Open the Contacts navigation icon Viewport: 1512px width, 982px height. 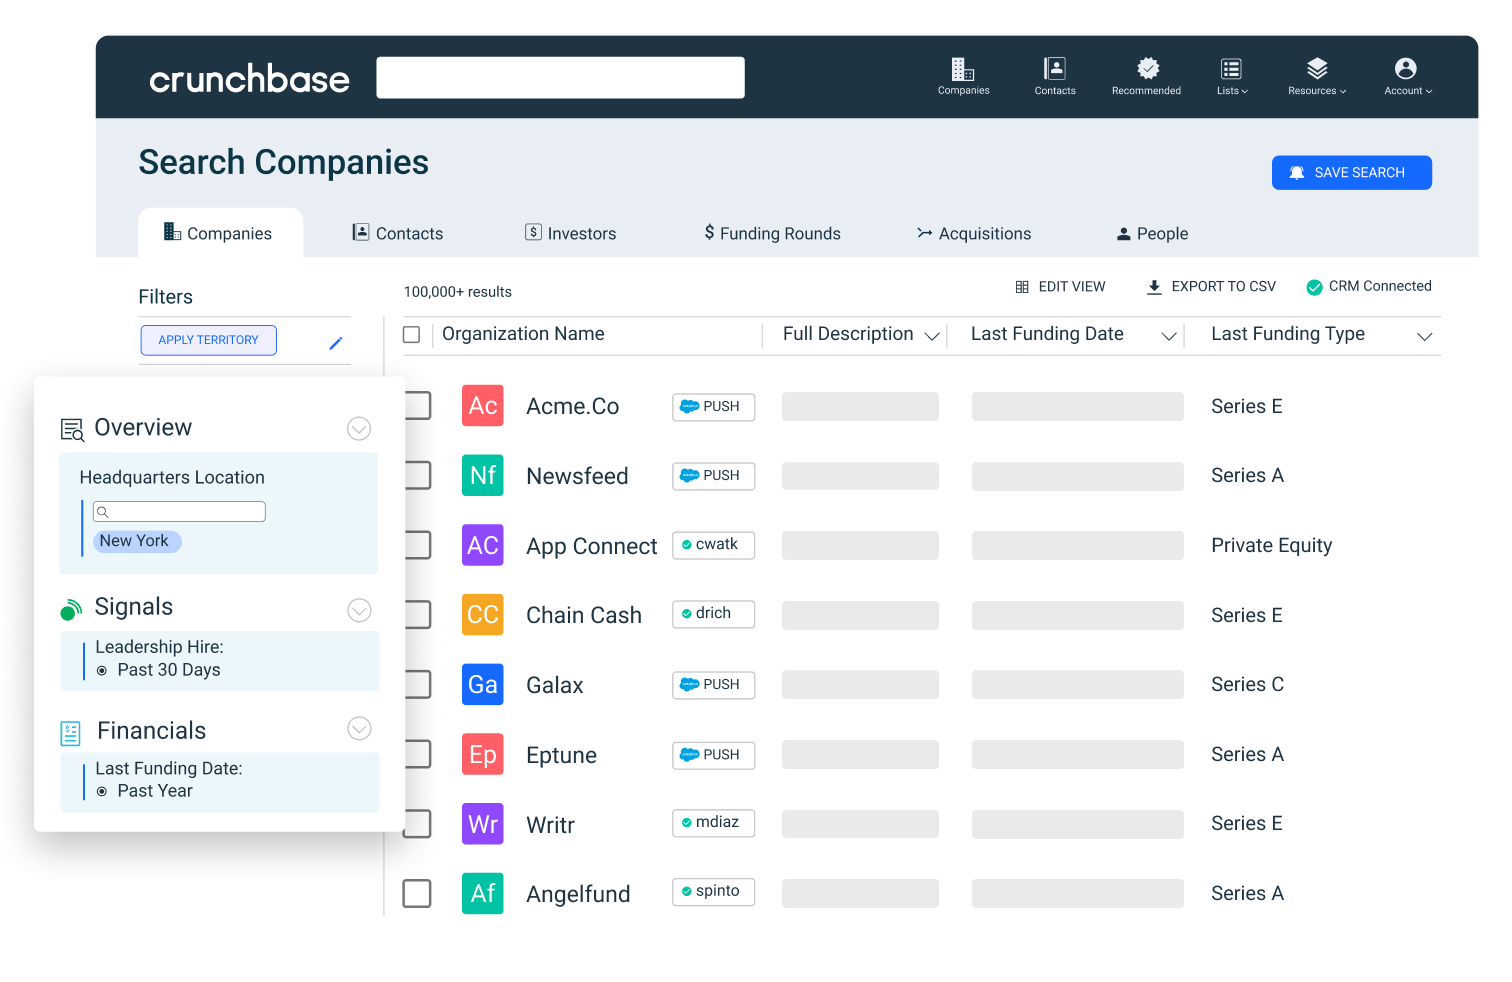1054,70
